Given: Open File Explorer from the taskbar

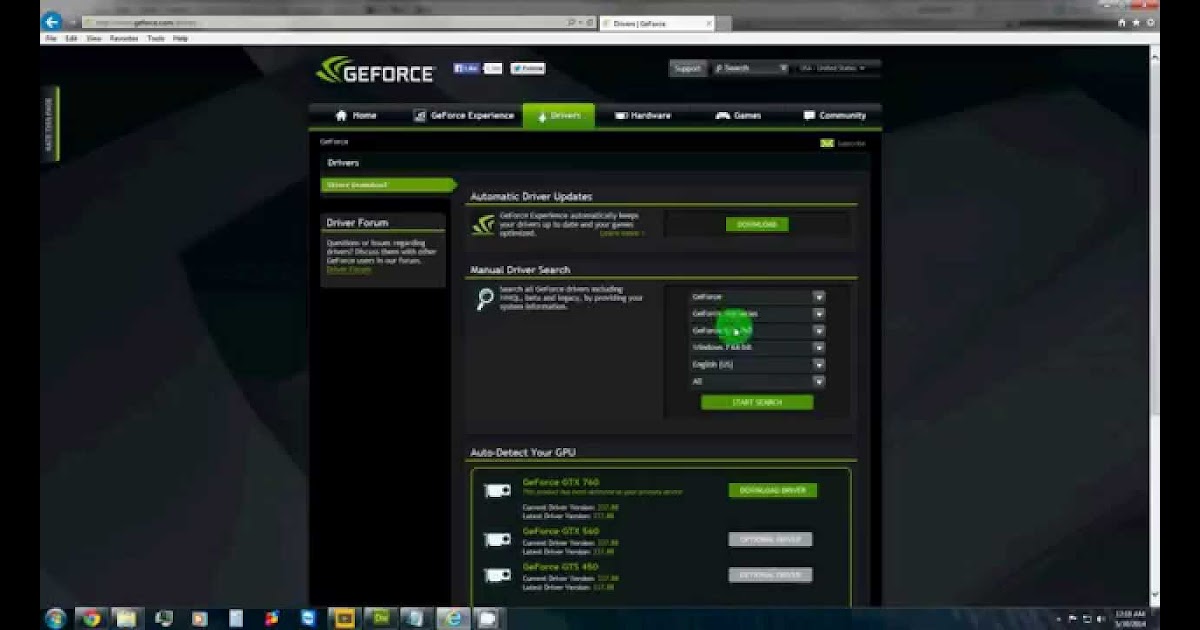Looking at the screenshot, I should point(127,618).
